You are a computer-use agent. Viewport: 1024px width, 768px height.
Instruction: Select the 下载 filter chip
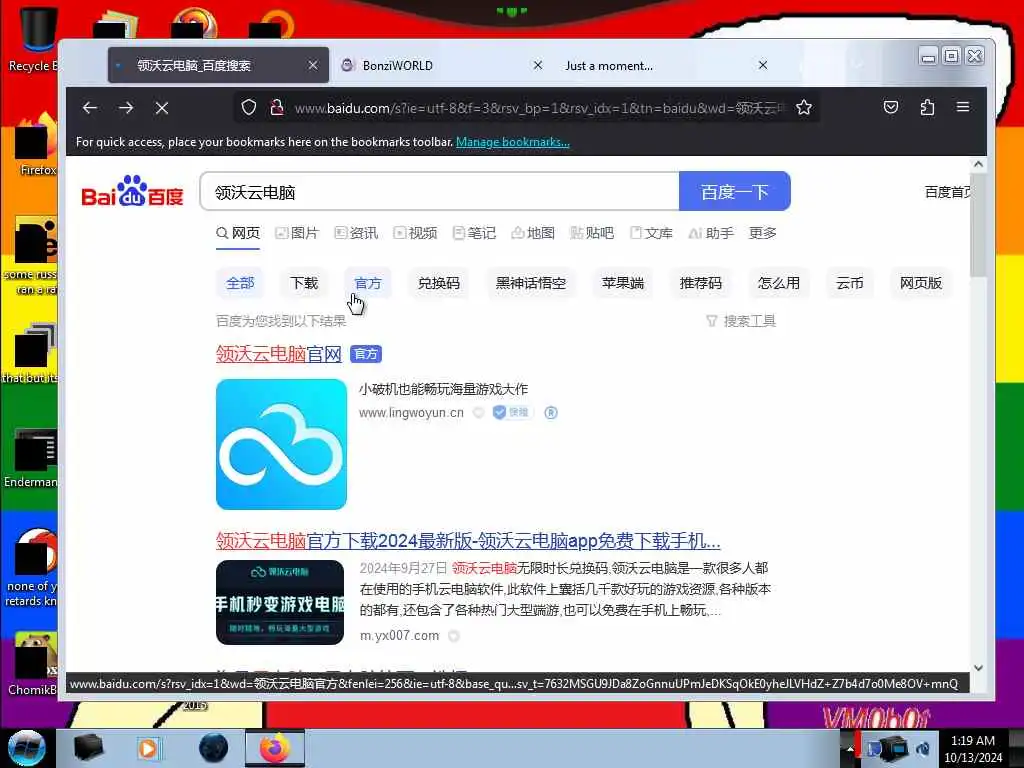coord(304,283)
